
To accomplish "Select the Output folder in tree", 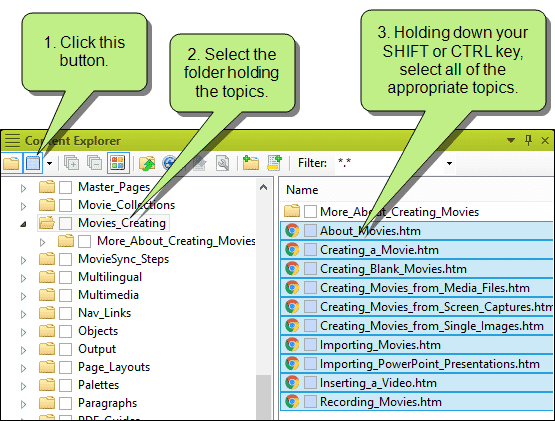I will pos(97,349).
